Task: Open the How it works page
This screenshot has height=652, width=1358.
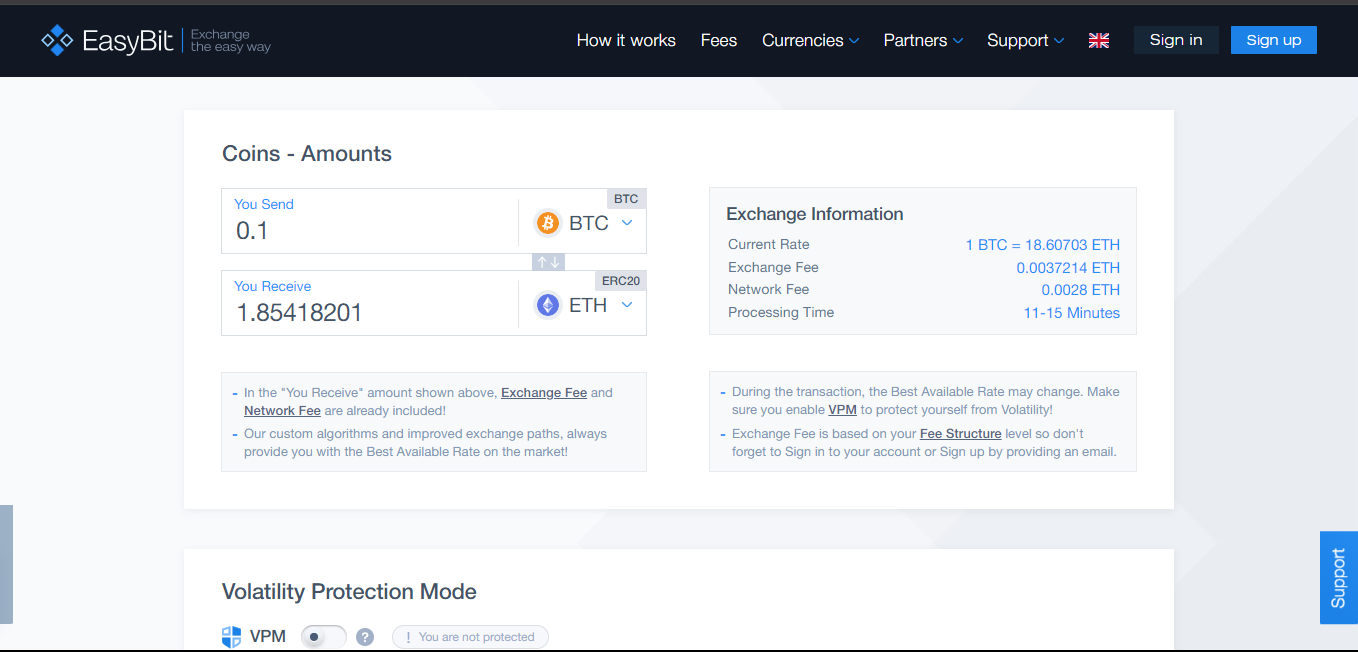Action: [x=626, y=40]
